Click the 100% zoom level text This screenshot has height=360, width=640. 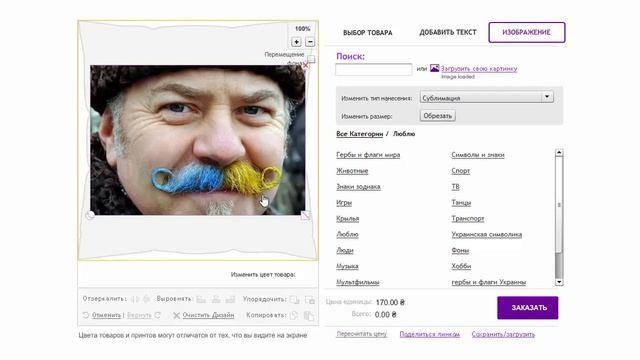(x=302, y=29)
